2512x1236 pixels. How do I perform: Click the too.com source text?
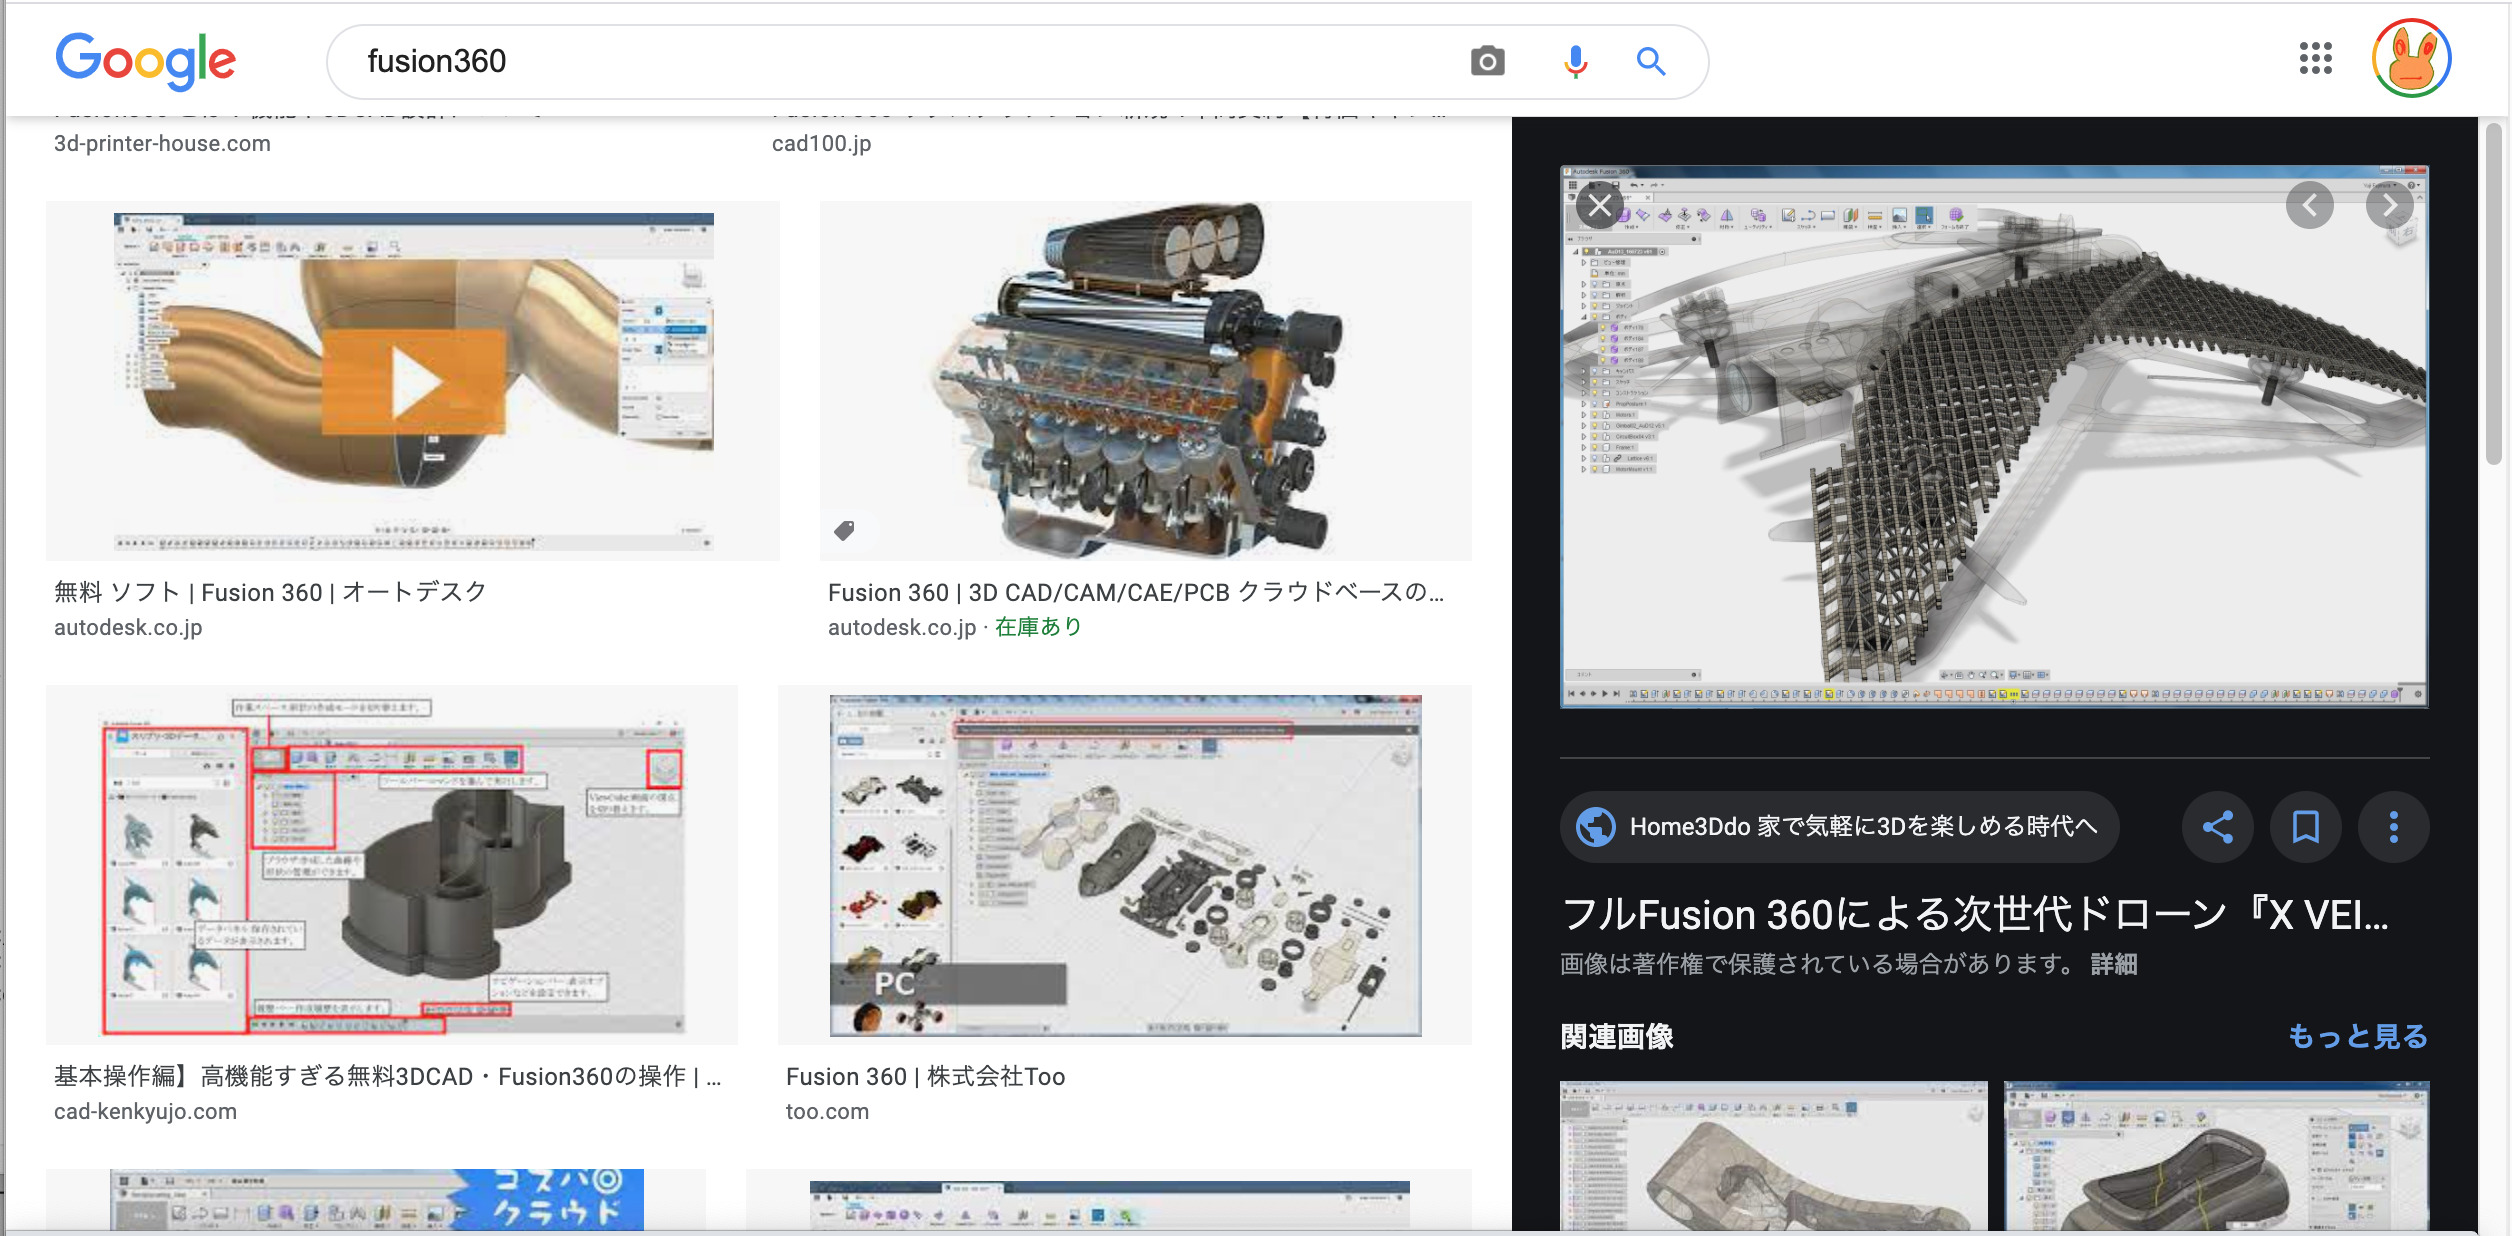tap(827, 1111)
